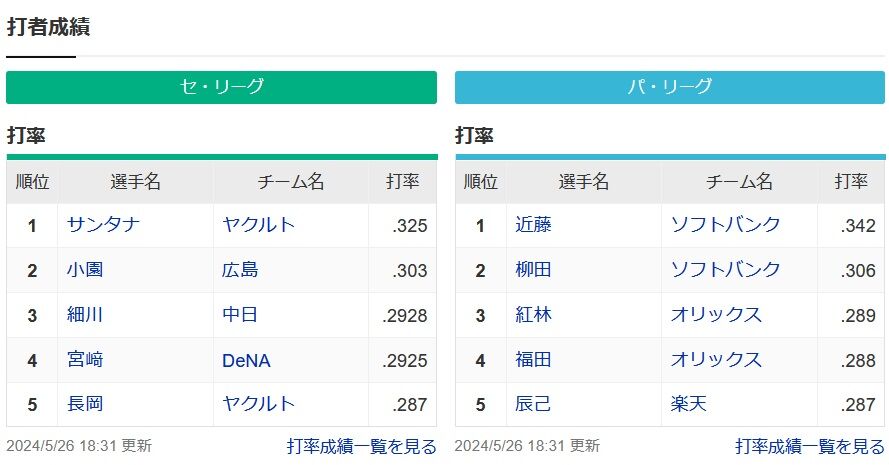Open Pacific League 打率成績一覧を見る link
The image size is (889, 465).
tap(810, 446)
